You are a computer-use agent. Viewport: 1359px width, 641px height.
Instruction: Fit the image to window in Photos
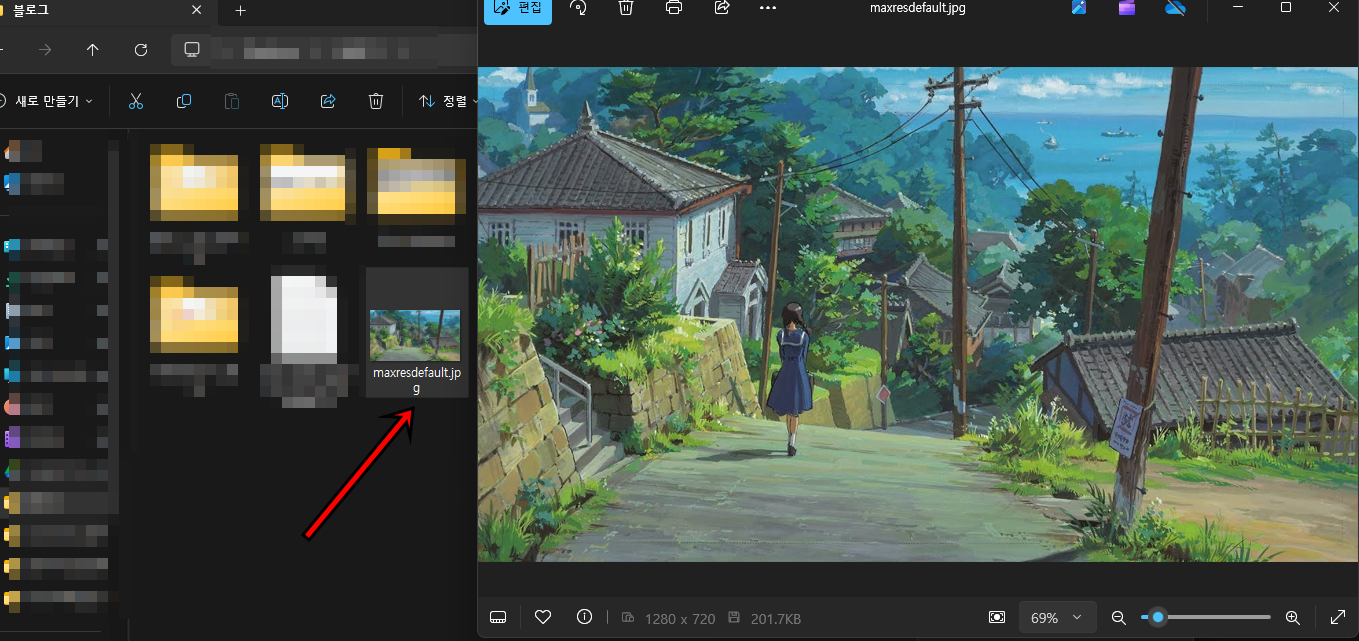click(x=996, y=618)
